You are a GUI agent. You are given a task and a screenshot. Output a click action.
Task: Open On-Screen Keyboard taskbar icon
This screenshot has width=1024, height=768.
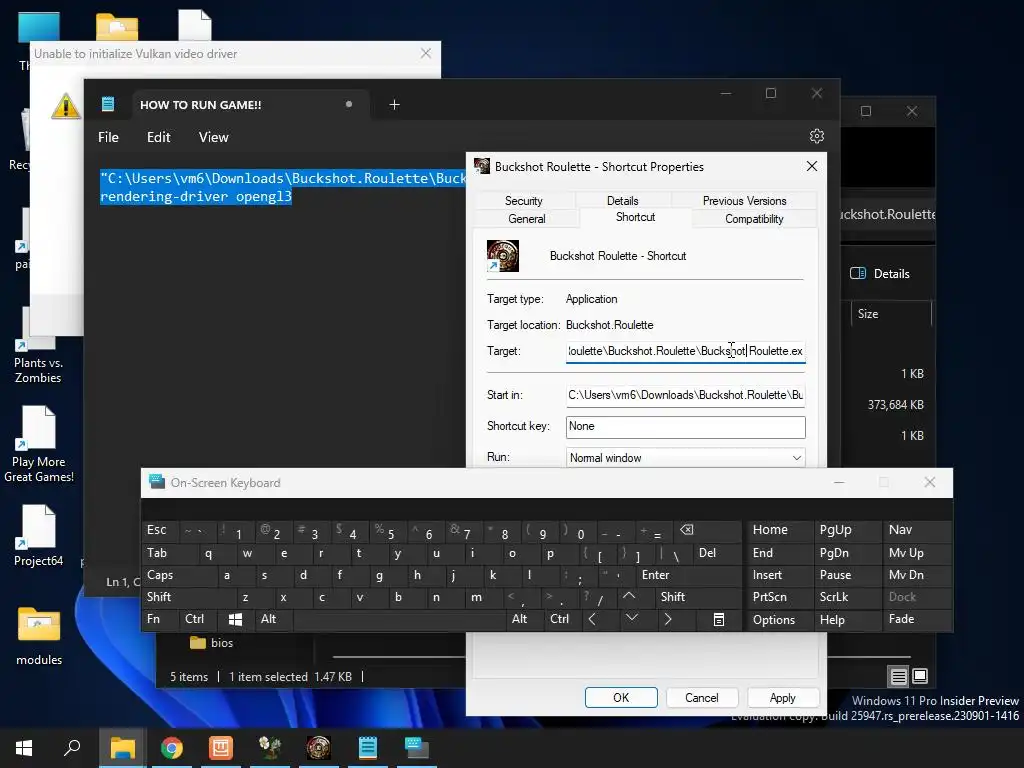[417, 748]
